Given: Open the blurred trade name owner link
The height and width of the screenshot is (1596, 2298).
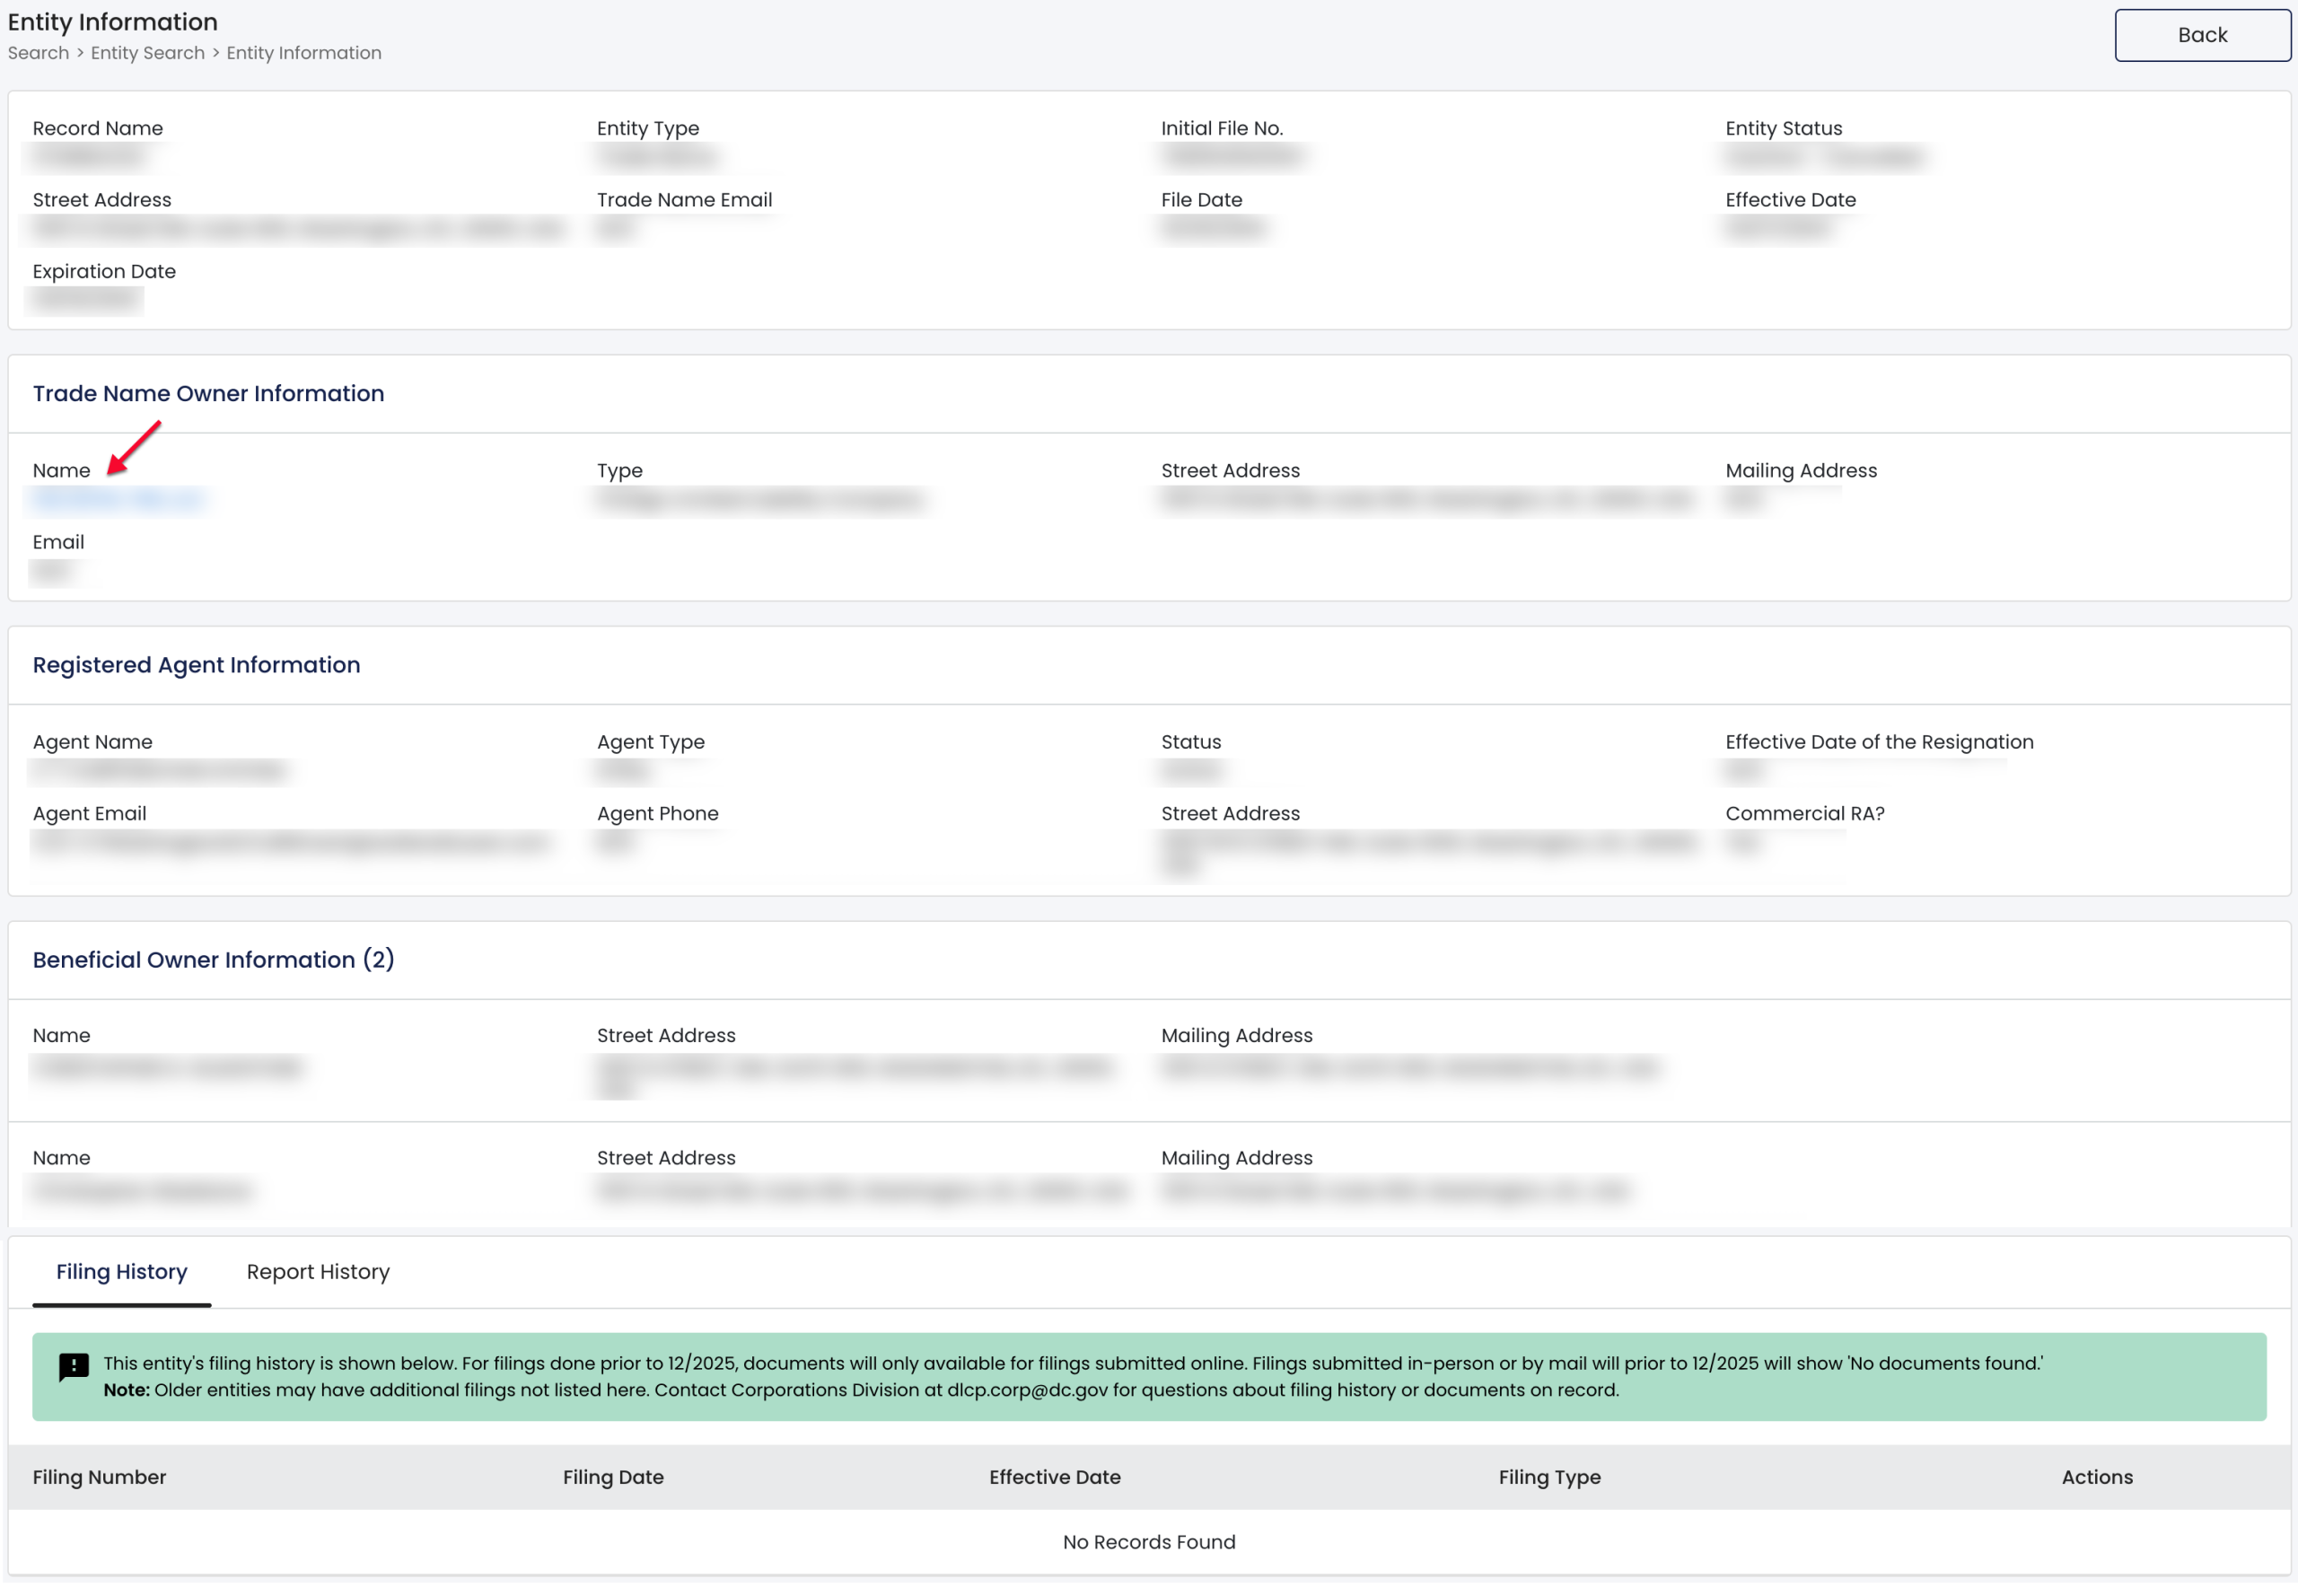Looking at the screenshot, I should (118, 499).
